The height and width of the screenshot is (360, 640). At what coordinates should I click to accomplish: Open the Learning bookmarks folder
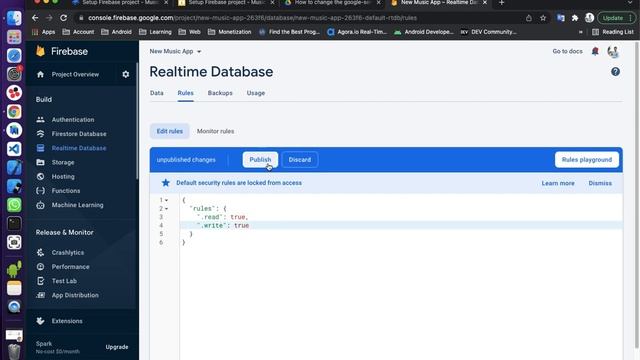click(x=156, y=32)
